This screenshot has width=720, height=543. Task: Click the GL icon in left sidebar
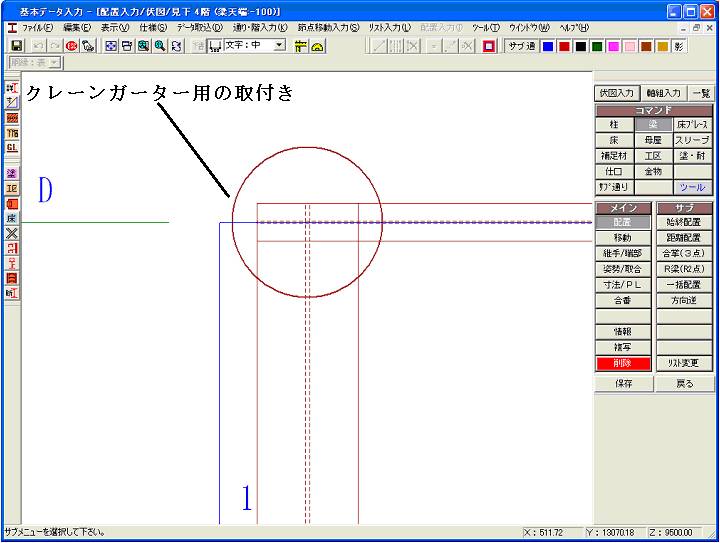click(x=12, y=148)
